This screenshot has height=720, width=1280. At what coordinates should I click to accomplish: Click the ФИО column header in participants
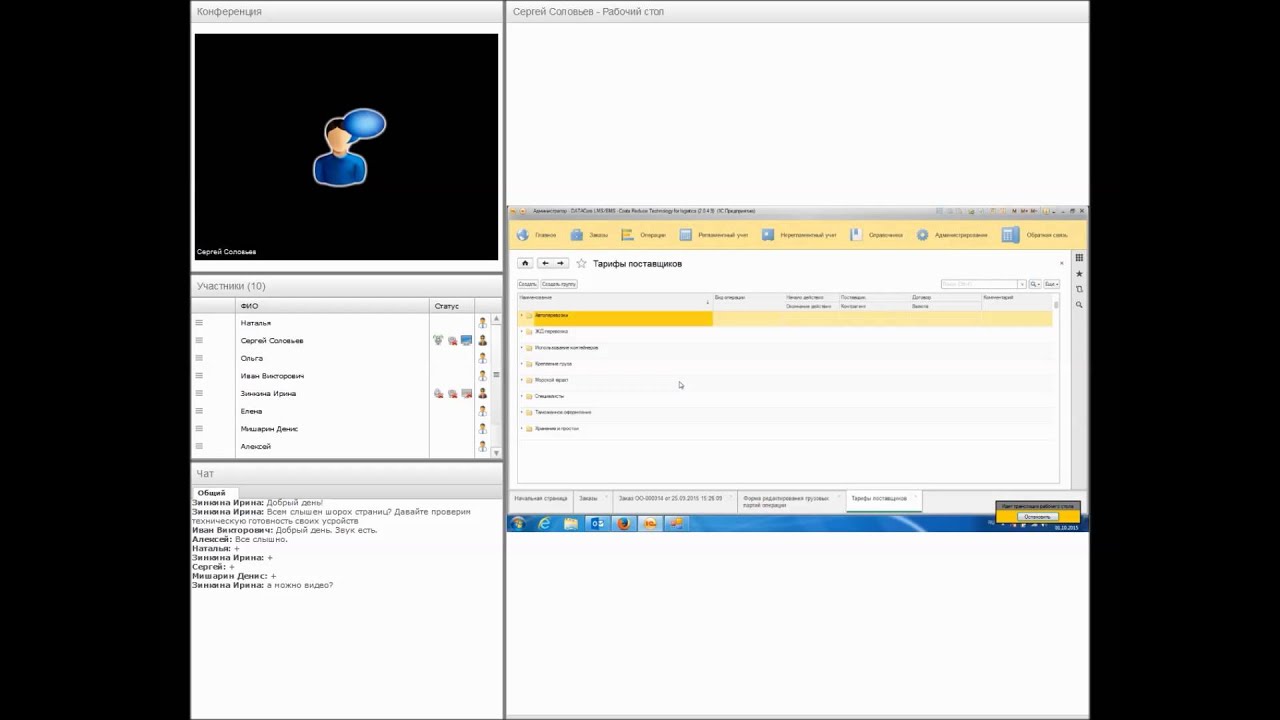click(333, 306)
